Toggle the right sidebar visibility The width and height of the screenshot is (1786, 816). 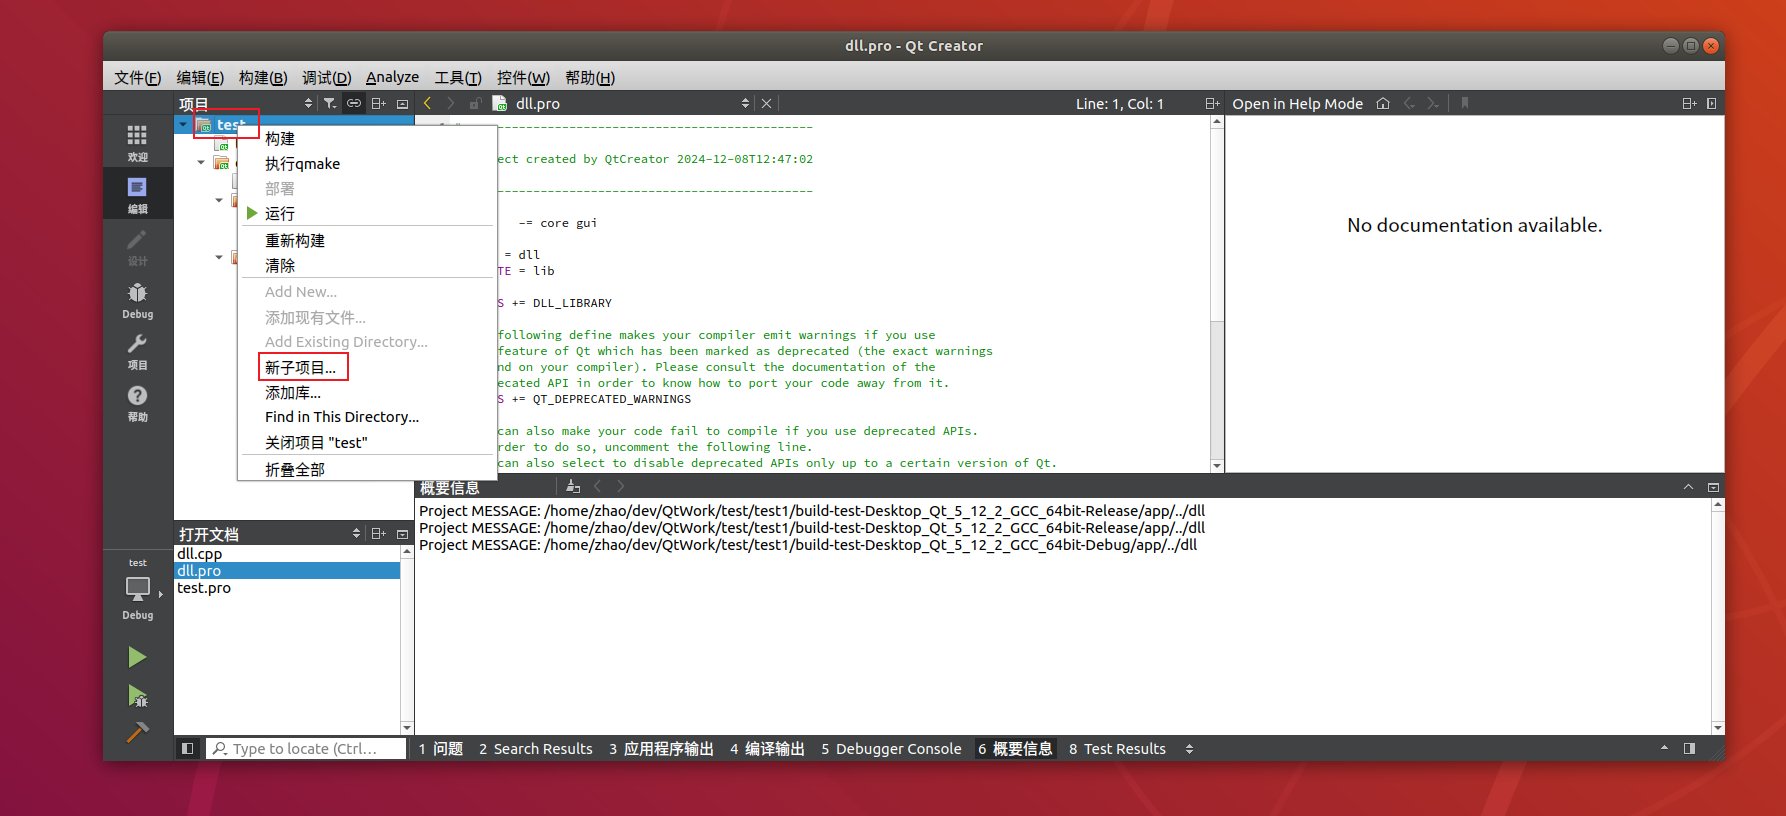(x=1689, y=748)
